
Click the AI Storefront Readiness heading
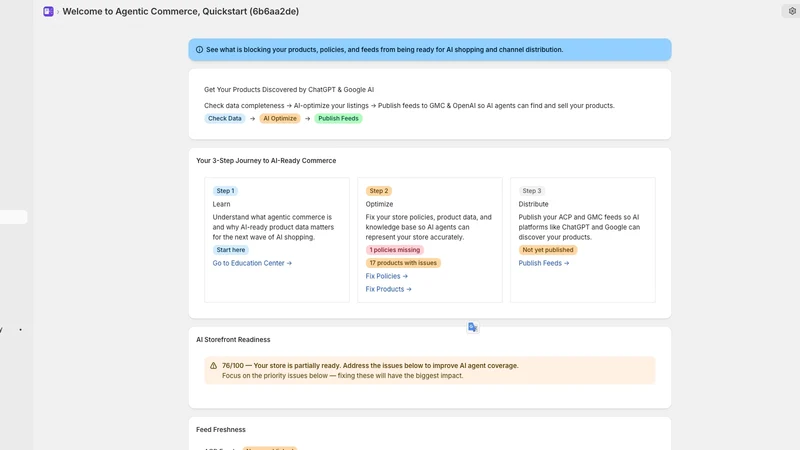(x=233, y=340)
